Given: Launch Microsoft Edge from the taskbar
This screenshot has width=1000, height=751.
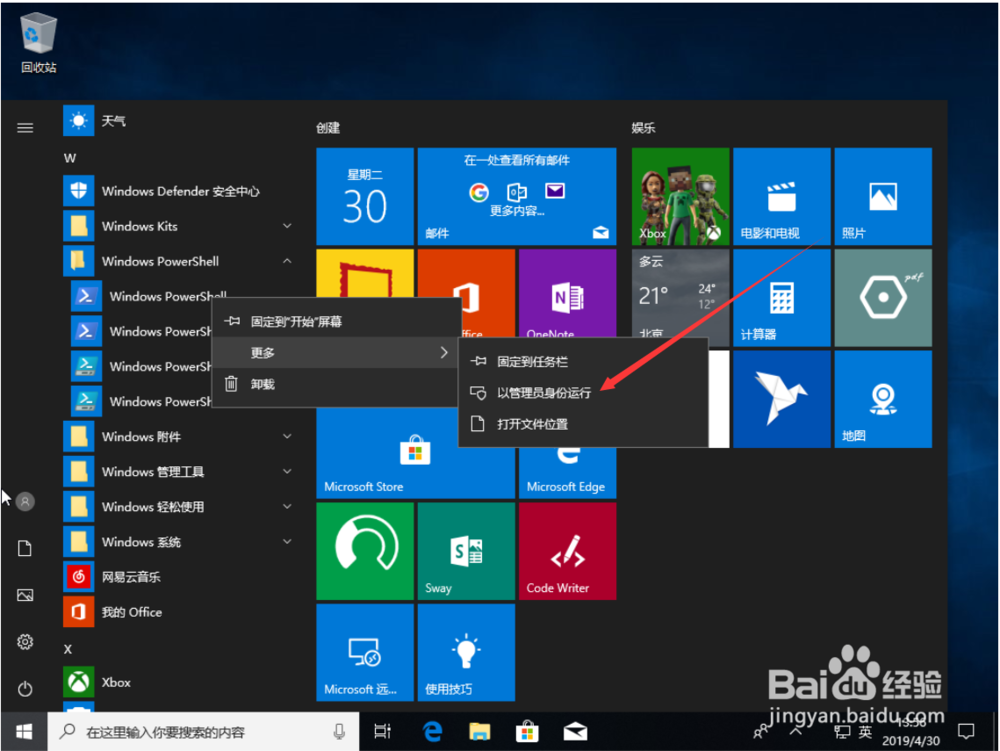Looking at the screenshot, I should click(x=431, y=731).
